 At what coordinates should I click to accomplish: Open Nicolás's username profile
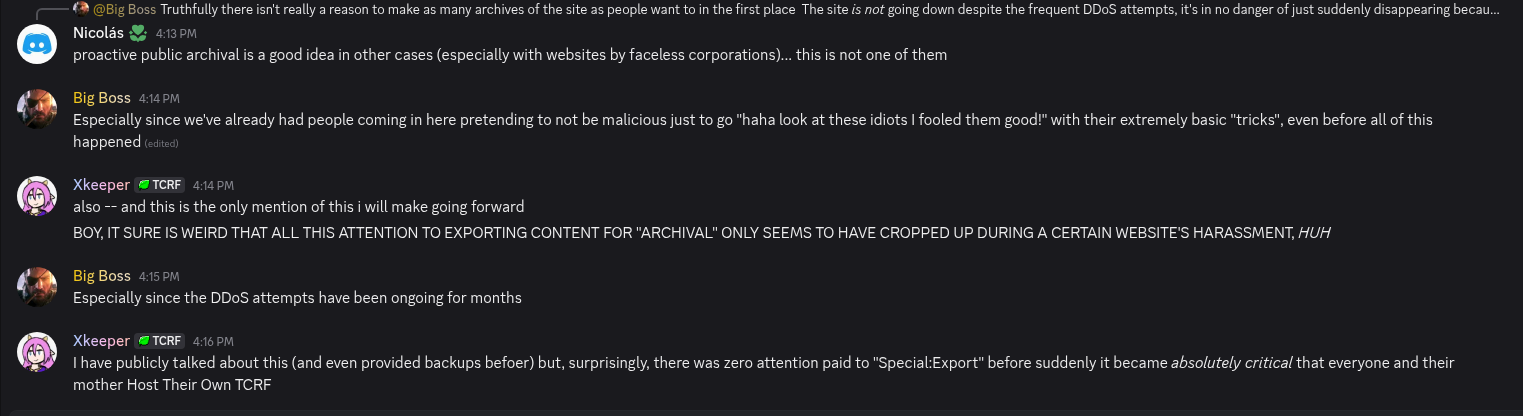[x=99, y=33]
